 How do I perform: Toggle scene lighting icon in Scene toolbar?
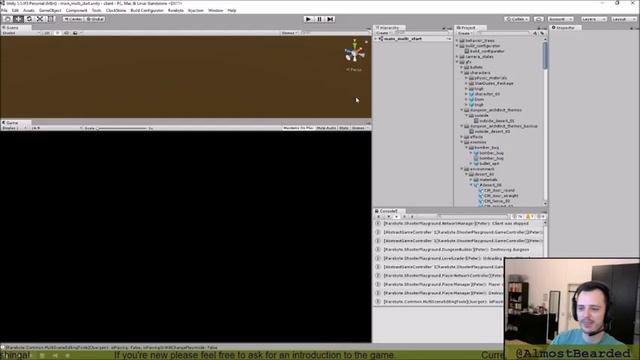tap(57, 33)
